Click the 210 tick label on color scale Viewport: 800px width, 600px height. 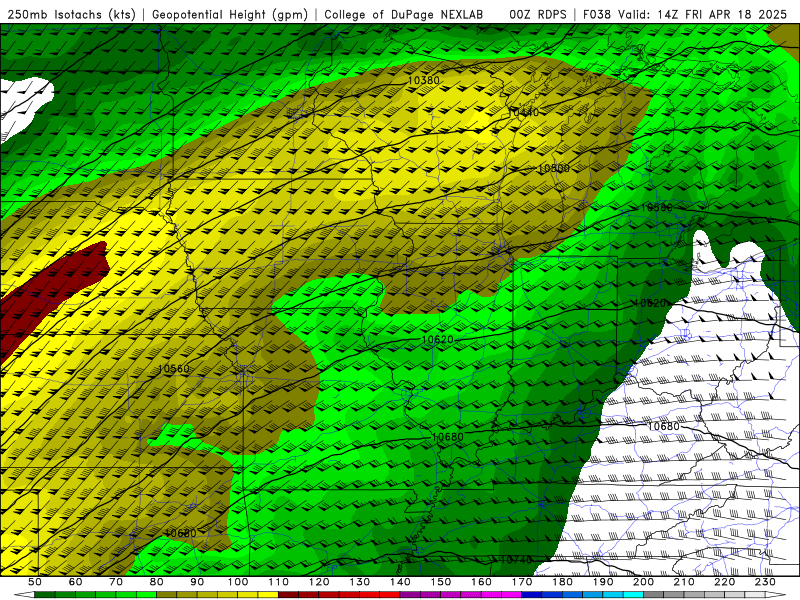(684, 582)
